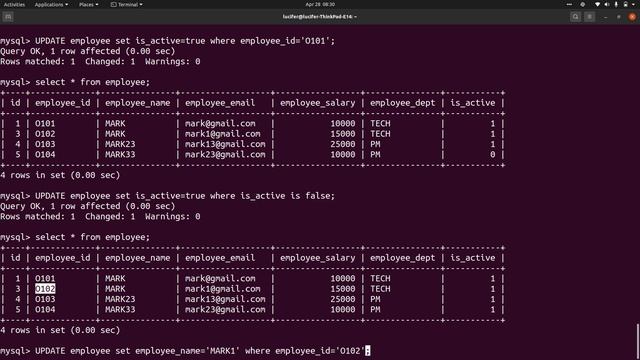Click the volume speaker icon
640x360 pixels.
(607, 4)
